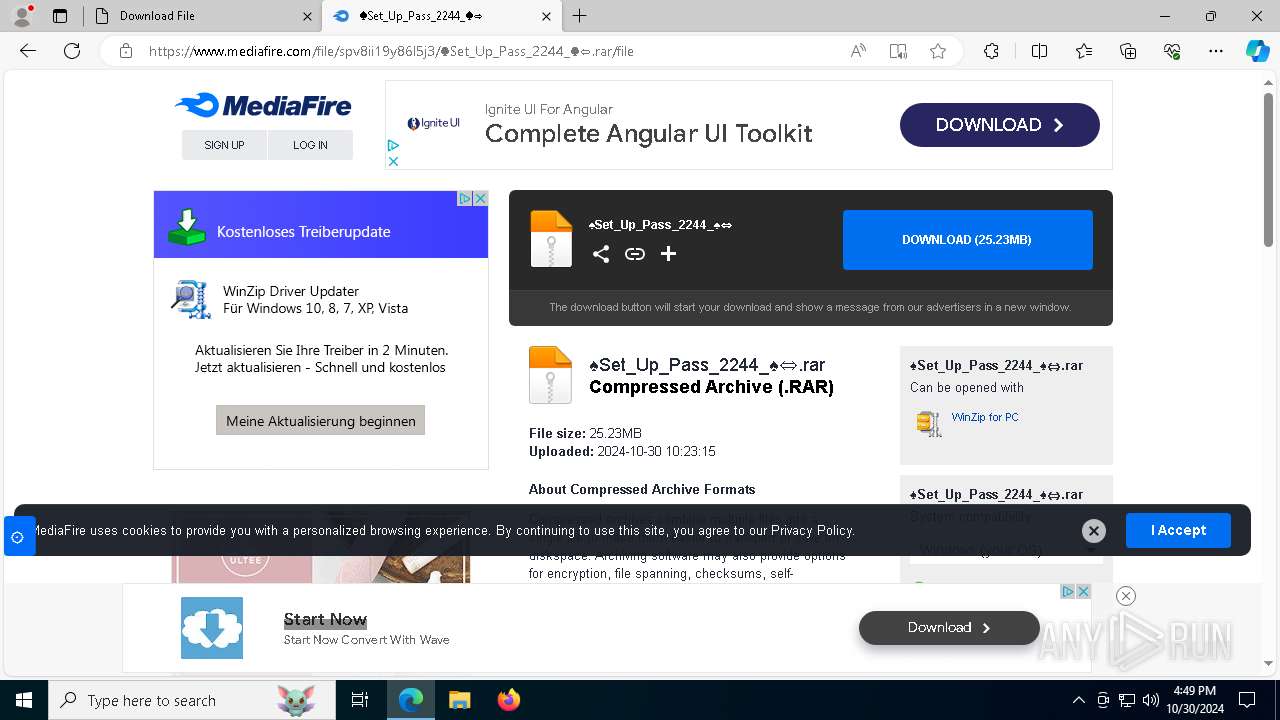The width and height of the screenshot is (1280, 720).
Task: Open immersive reader icon
Action: point(898,51)
